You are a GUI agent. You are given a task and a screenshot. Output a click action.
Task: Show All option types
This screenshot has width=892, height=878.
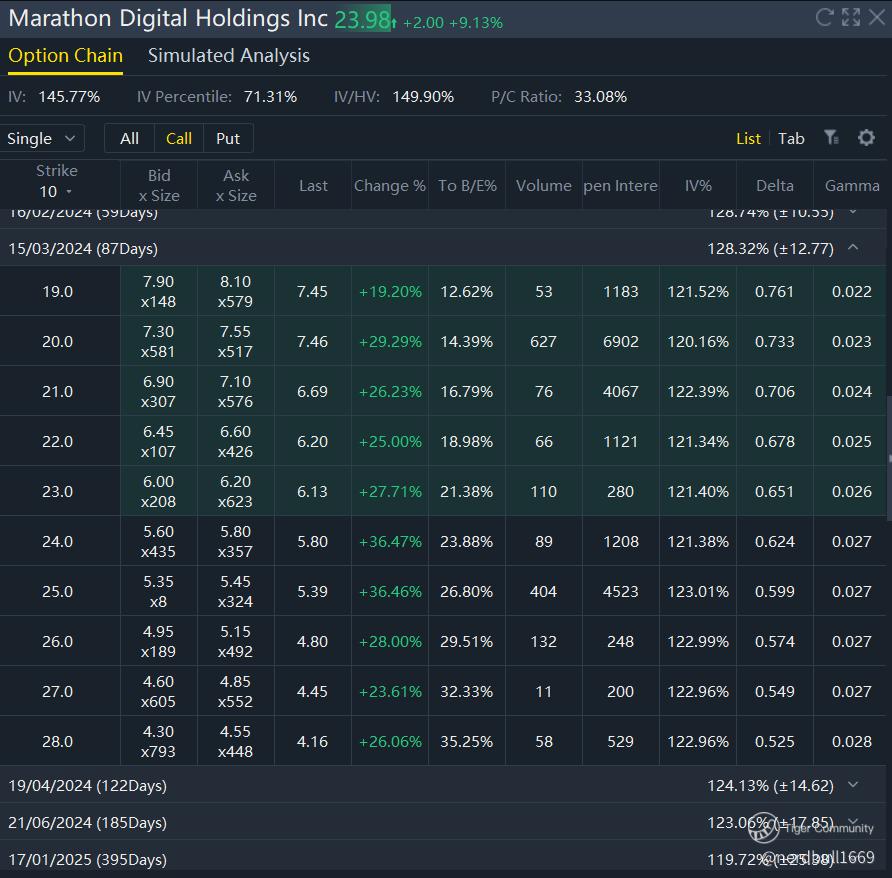pyautogui.click(x=129, y=139)
